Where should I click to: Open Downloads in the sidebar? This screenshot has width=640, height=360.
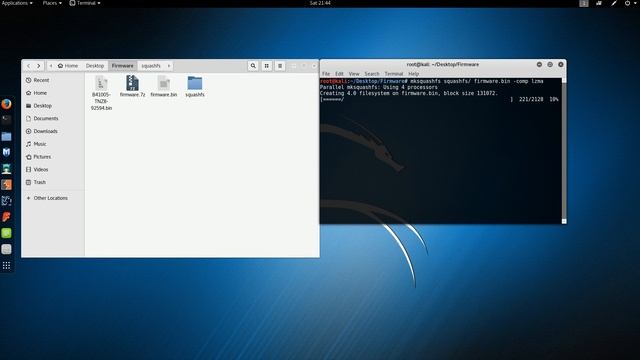click(x=45, y=131)
